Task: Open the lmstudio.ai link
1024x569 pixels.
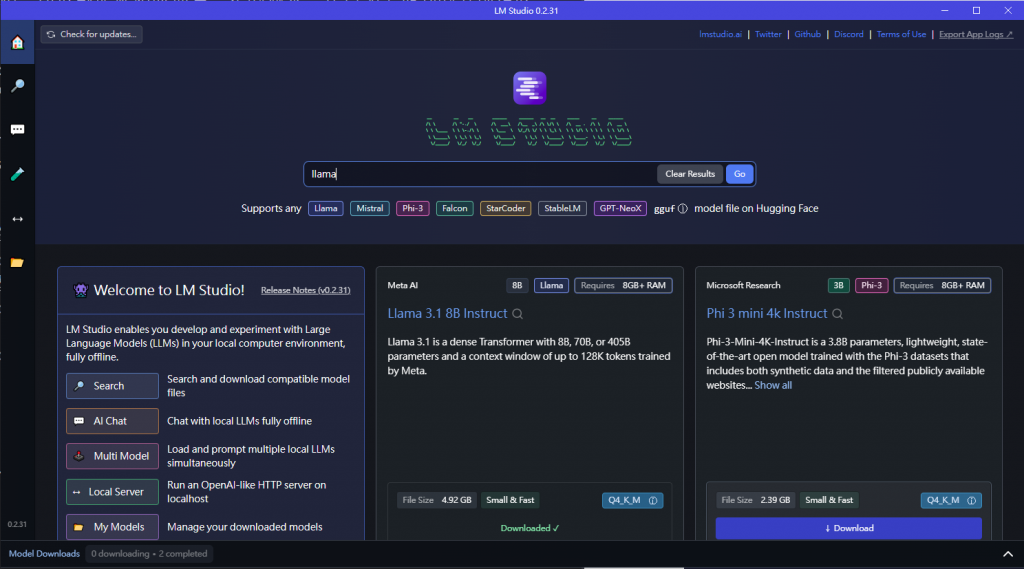Action: [720, 34]
